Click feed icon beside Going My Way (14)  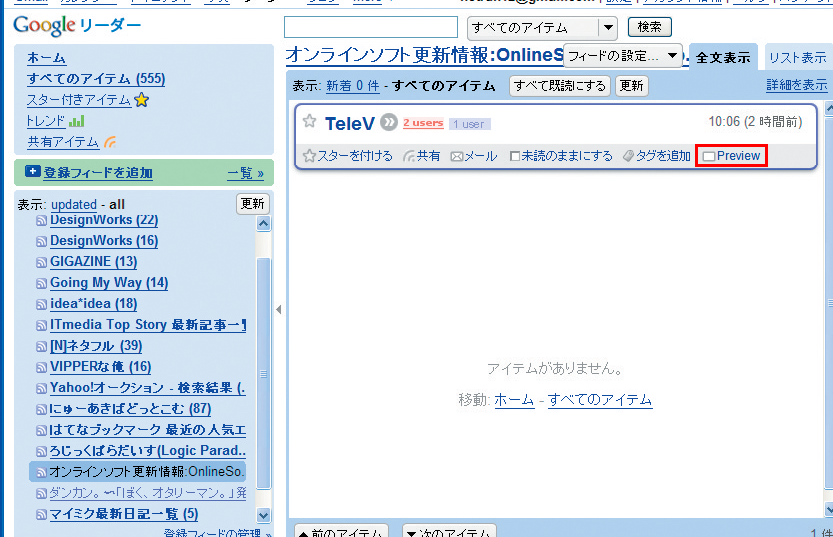coord(41,284)
